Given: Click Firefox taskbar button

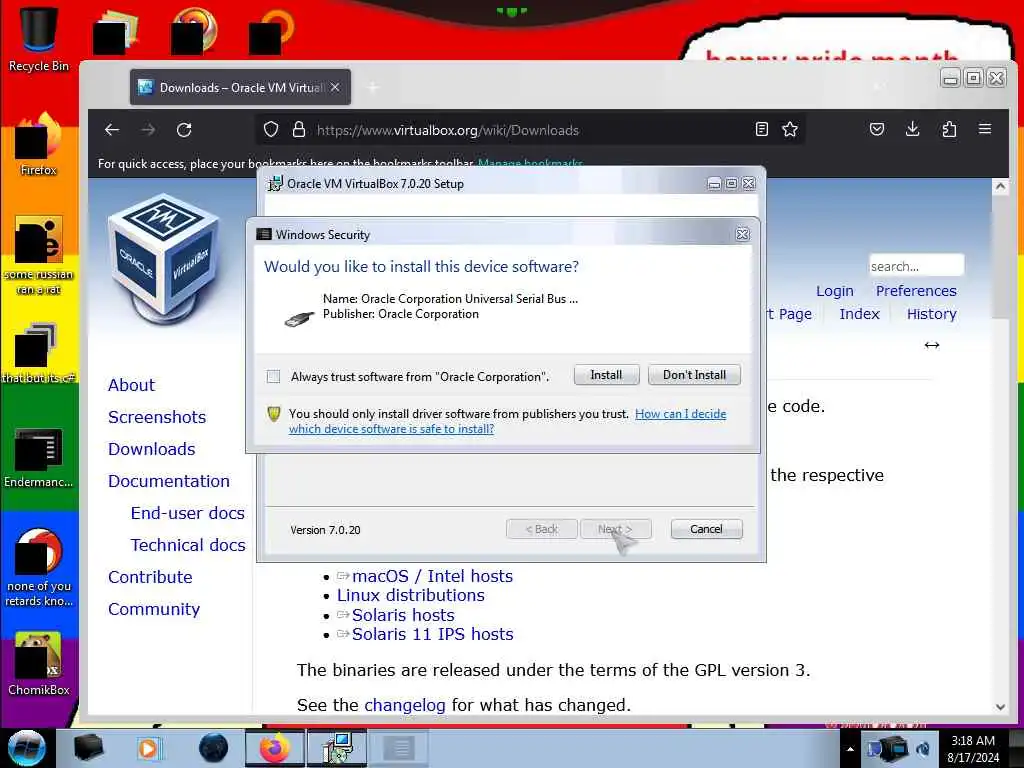Looking at the screenshot, I should coord(274,748).
